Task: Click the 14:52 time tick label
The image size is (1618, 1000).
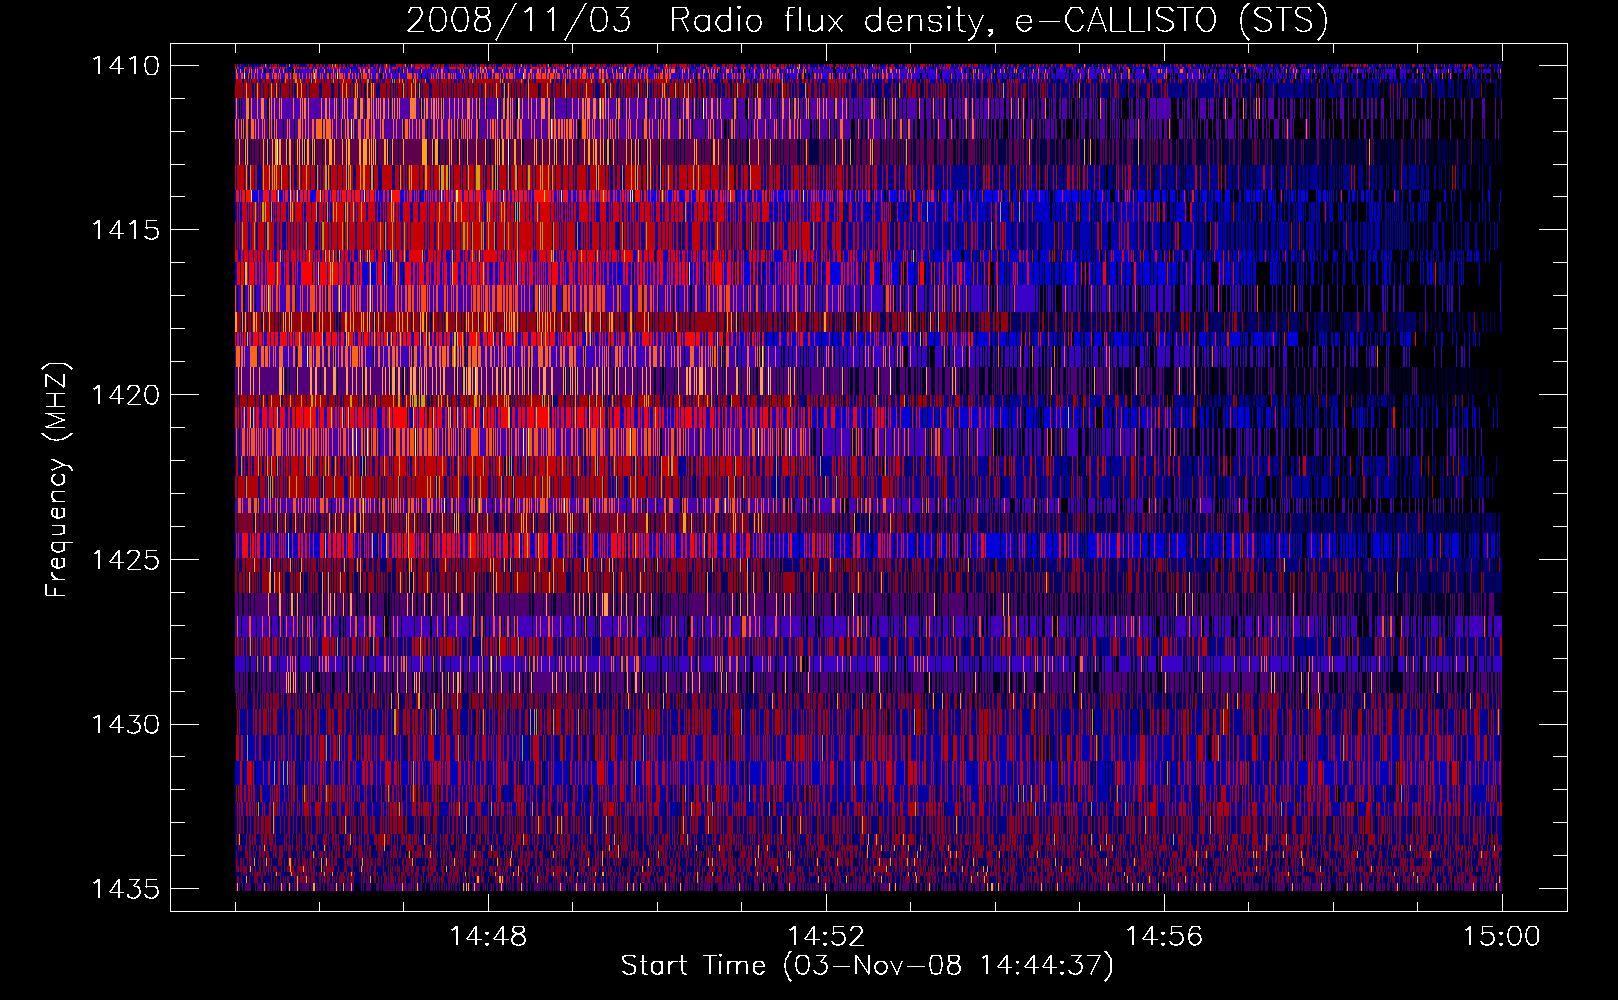Action: (x=826, y=937)
